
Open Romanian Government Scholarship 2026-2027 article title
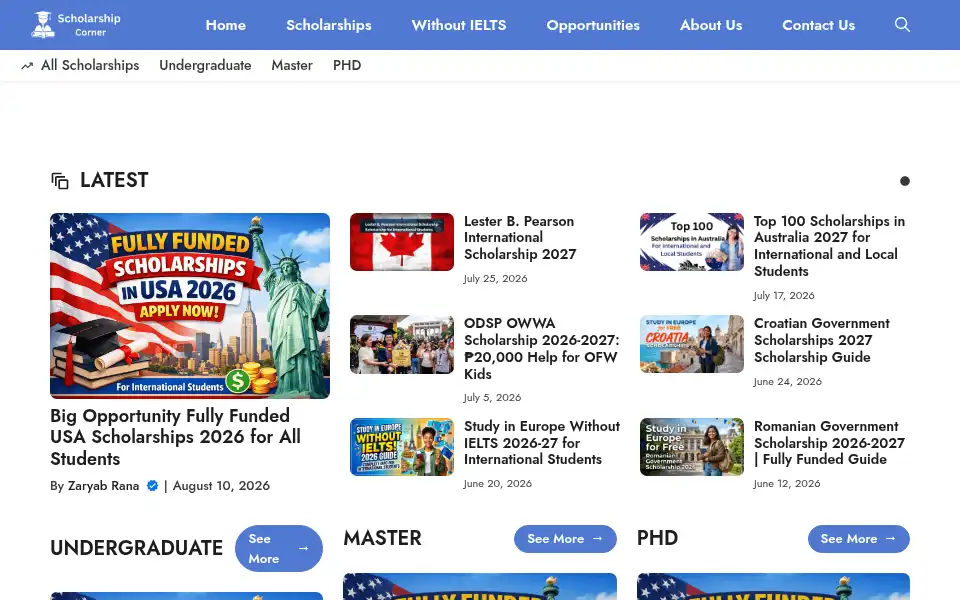click(830, 443)
